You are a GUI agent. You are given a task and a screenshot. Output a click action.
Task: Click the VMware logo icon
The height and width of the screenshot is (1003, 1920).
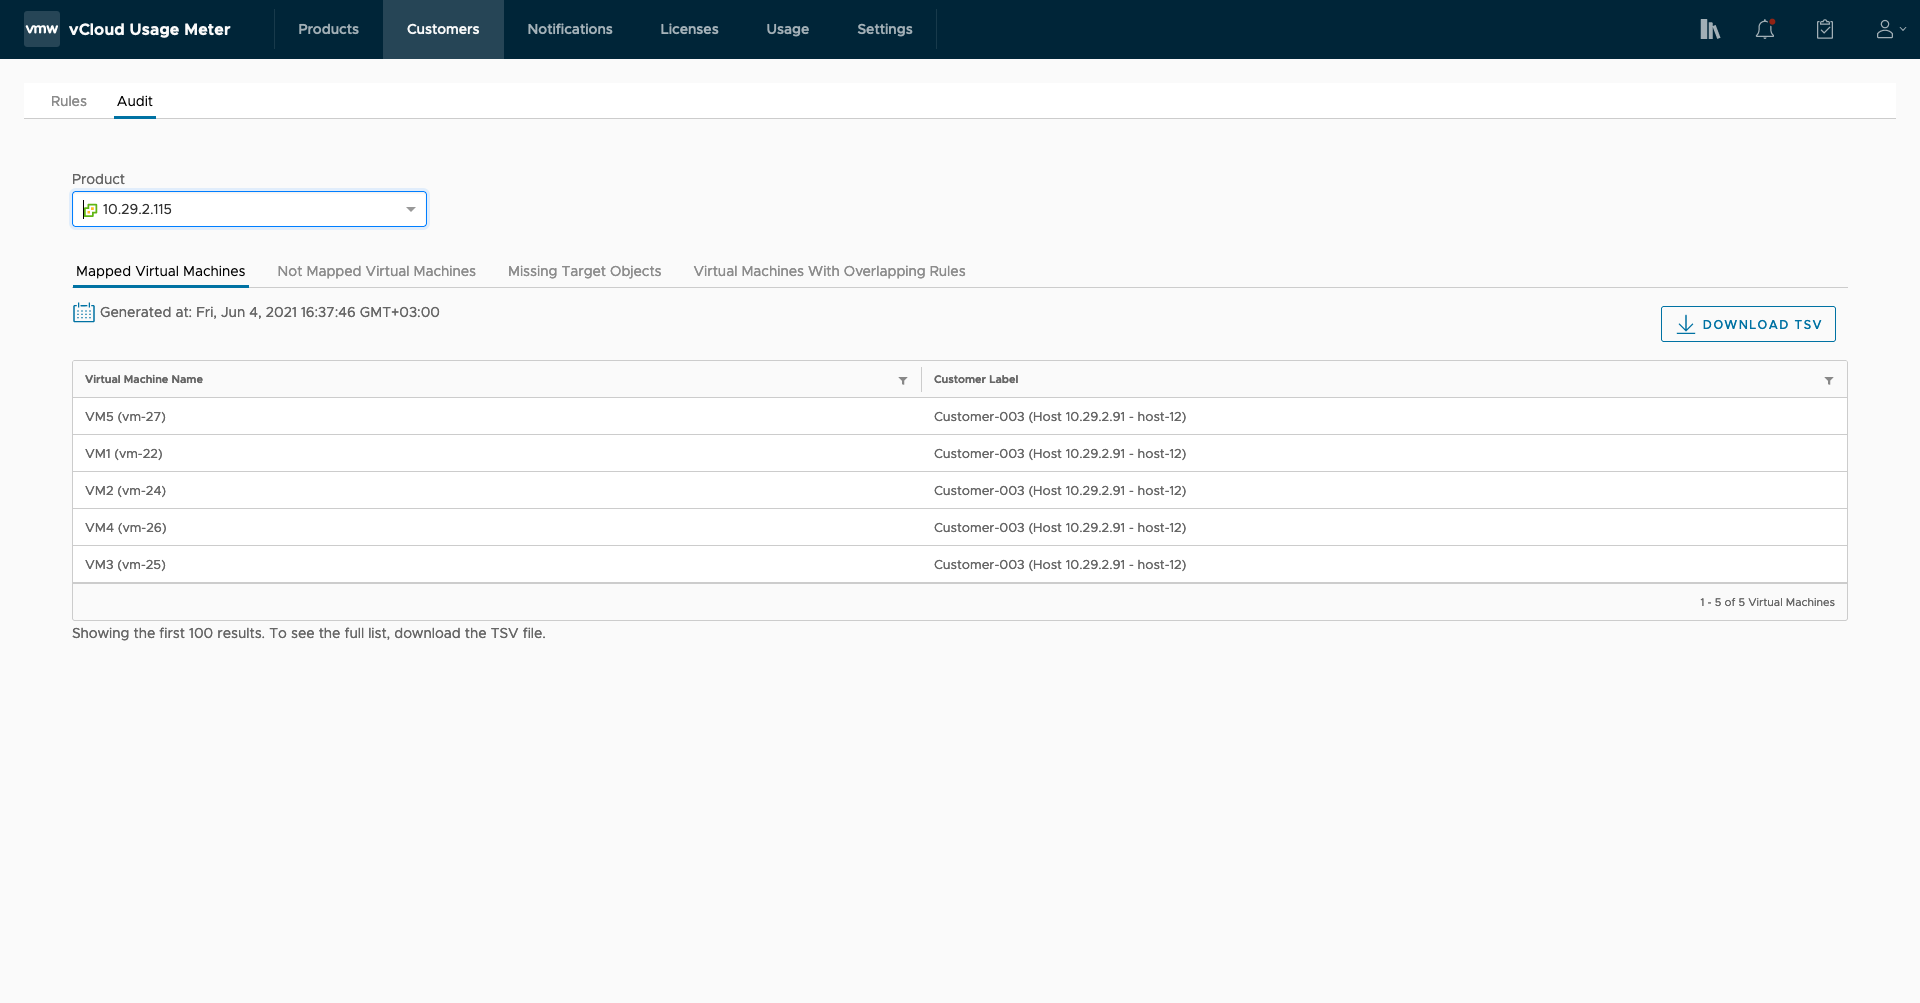[42, 29]
